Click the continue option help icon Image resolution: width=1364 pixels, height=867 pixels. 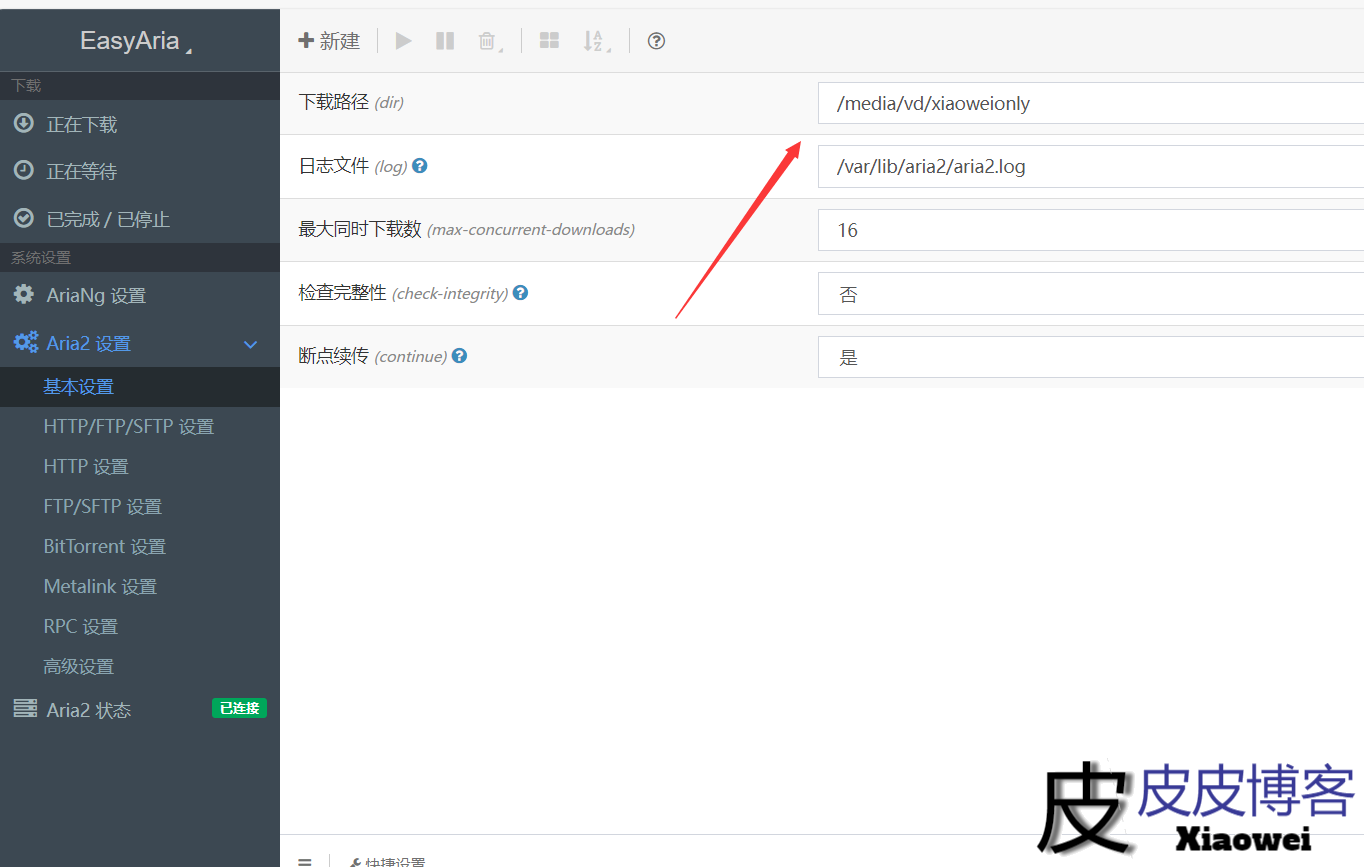pos(459,356)
